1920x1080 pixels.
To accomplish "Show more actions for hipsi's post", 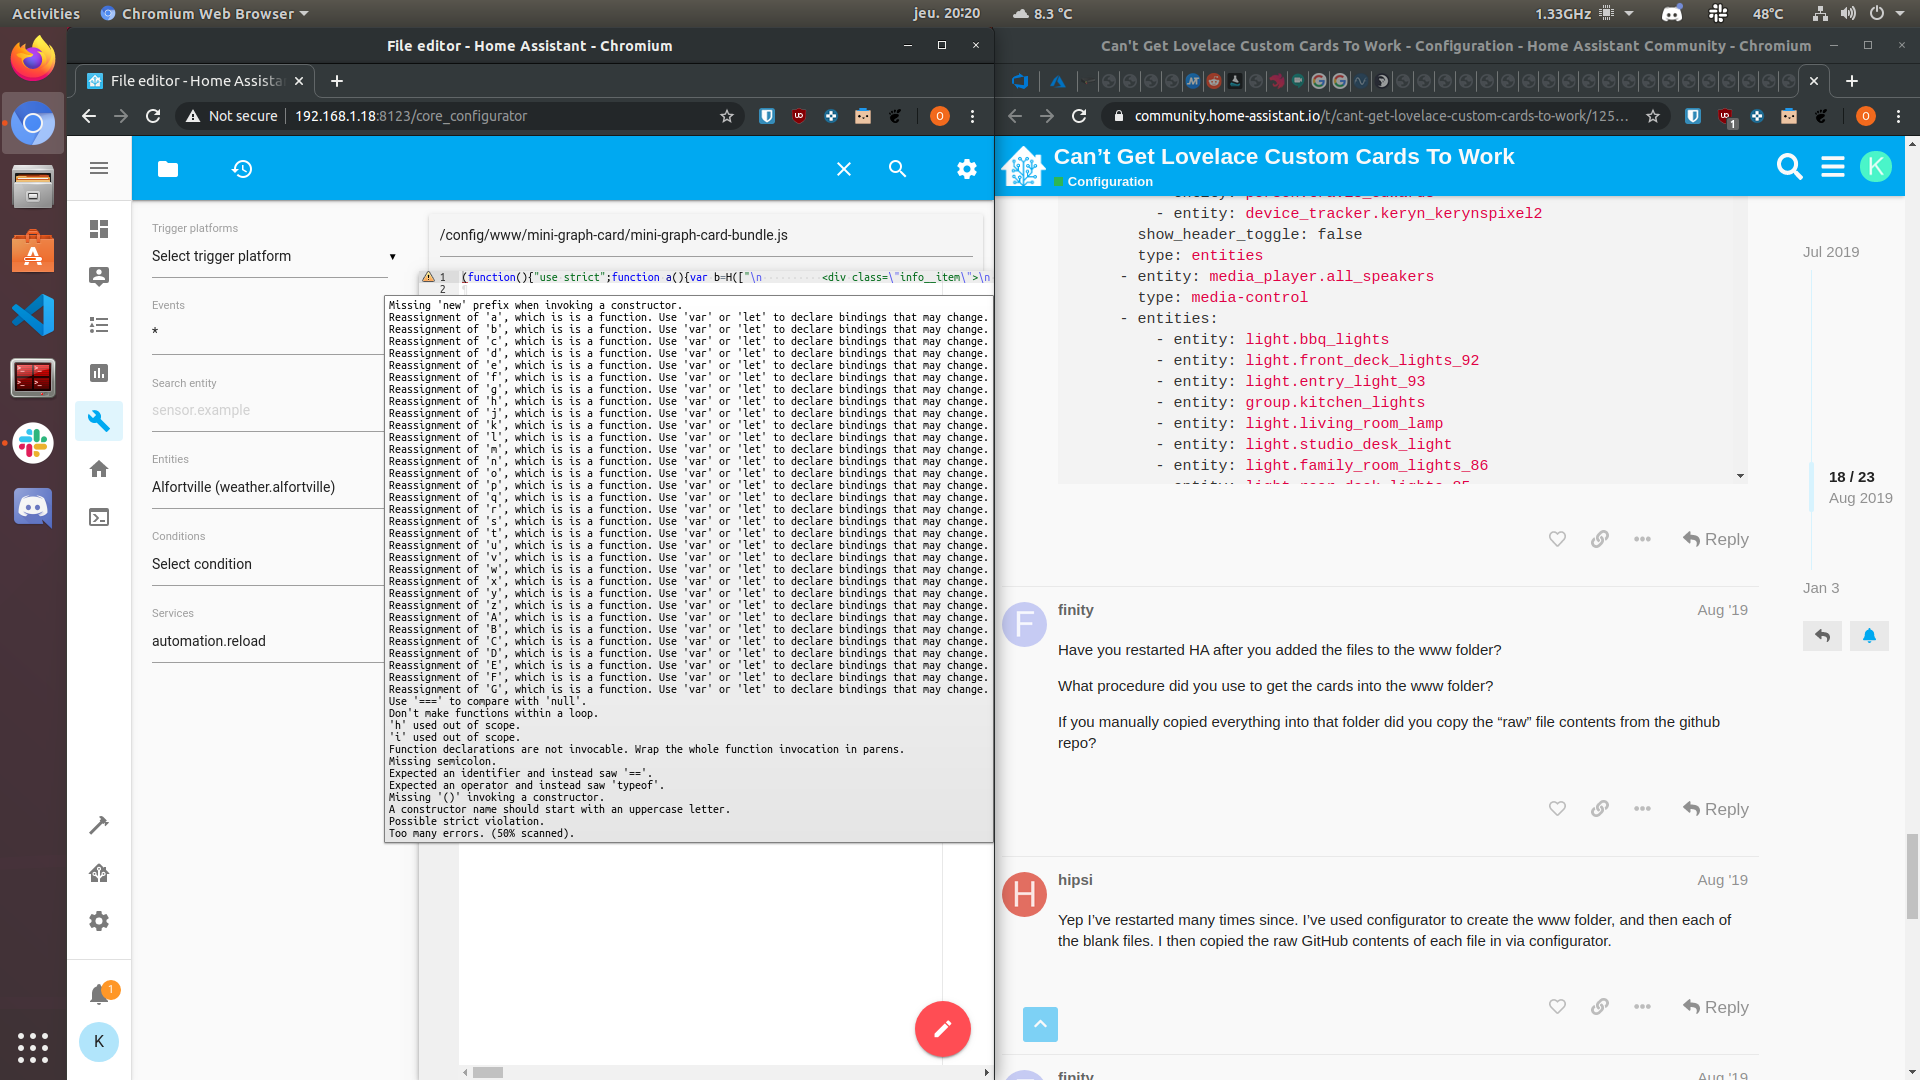I will tap(1642, 1007).
